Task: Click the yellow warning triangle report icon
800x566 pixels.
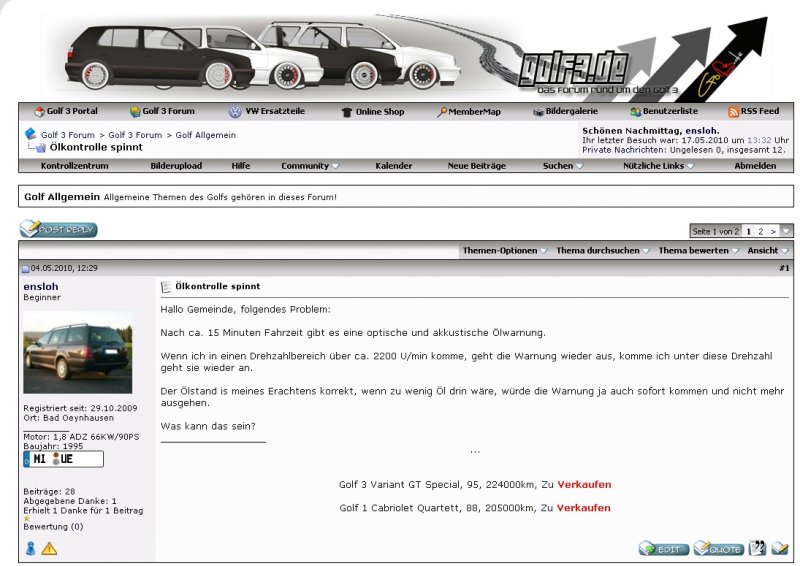Action: point(50,548)
